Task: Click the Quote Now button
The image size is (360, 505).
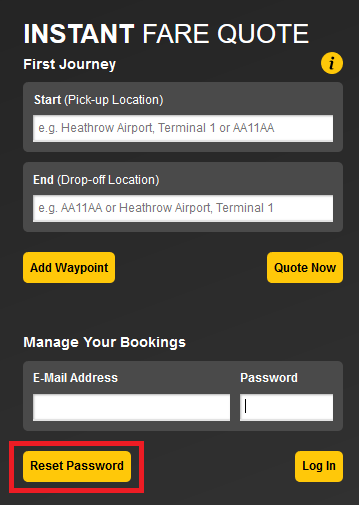Action: point(305,268)
